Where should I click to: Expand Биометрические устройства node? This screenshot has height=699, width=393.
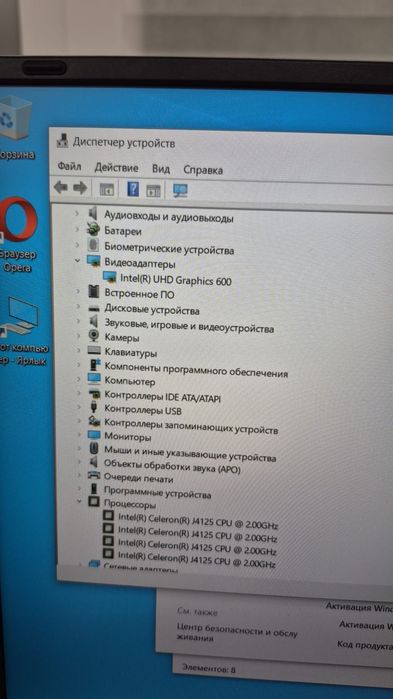[x=77, y=245]
